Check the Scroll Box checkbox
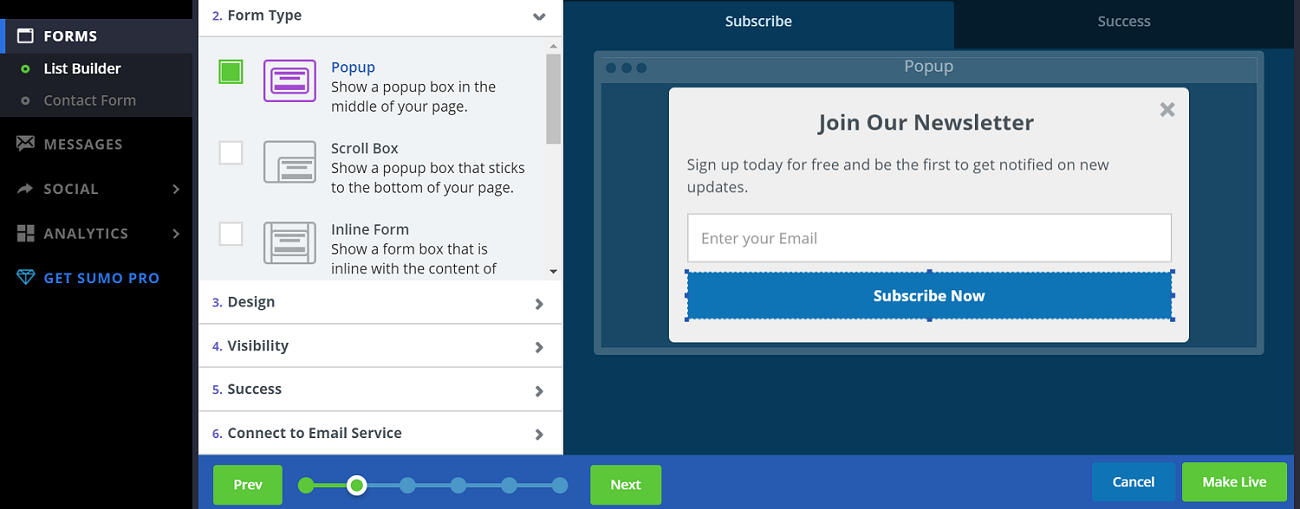1300x509 pixels. pos(231,153)
